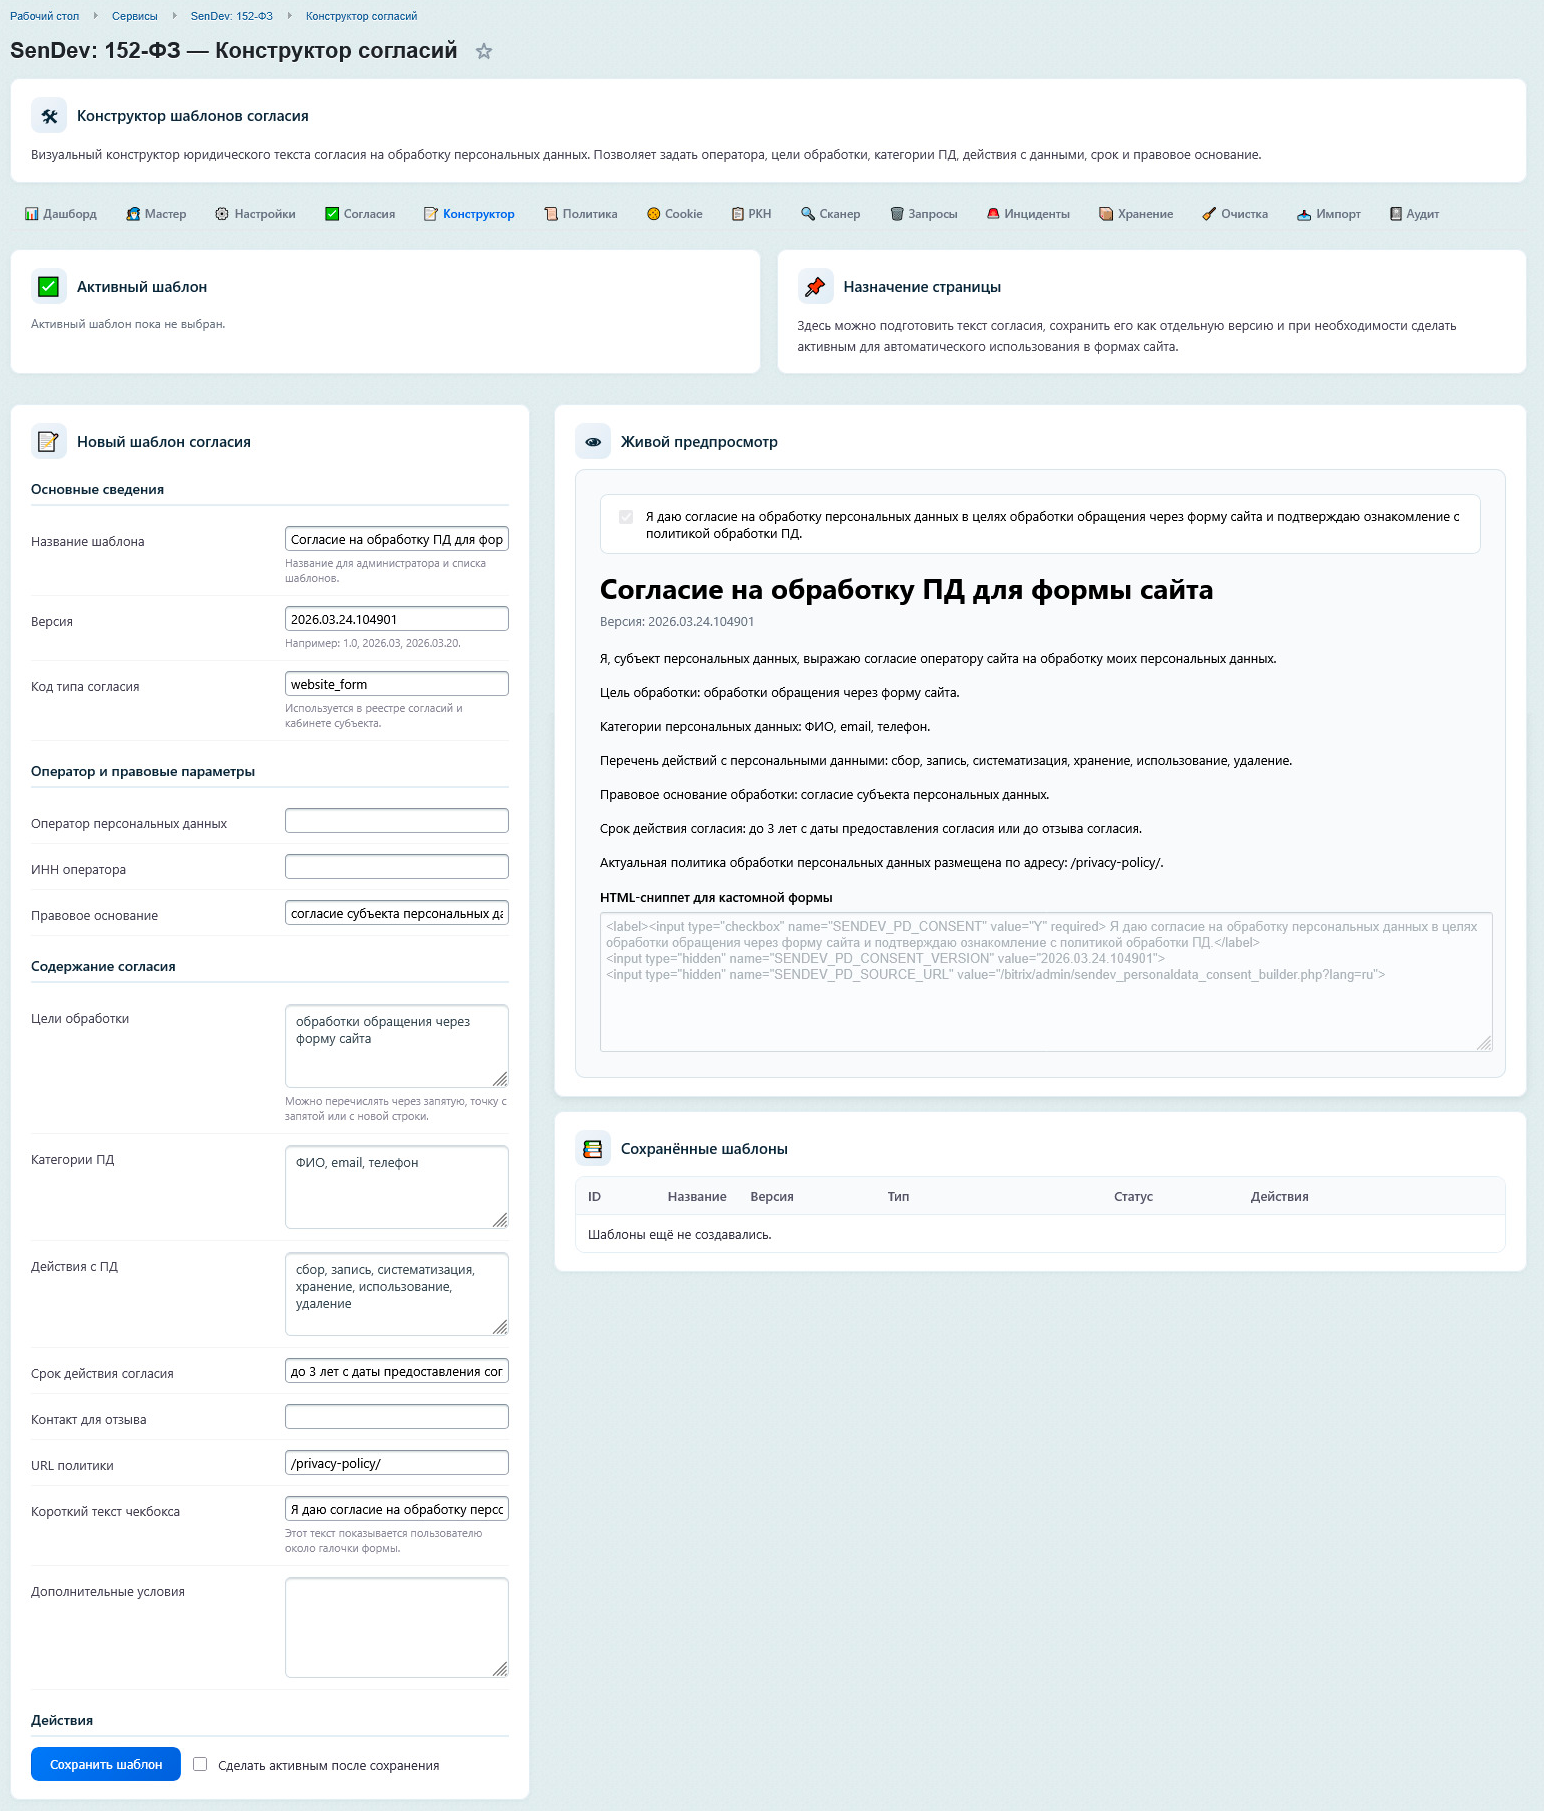Open the Сканер magnifier tab
The width and height of the screenshot is (1544, 1811).
[808, 214]
